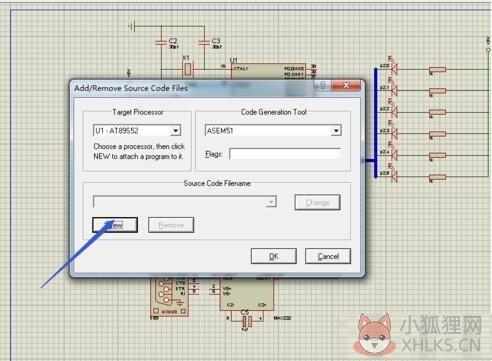Select the top resistor beside the LEDs
Screen dimensions: 492x361
(437, 69)
